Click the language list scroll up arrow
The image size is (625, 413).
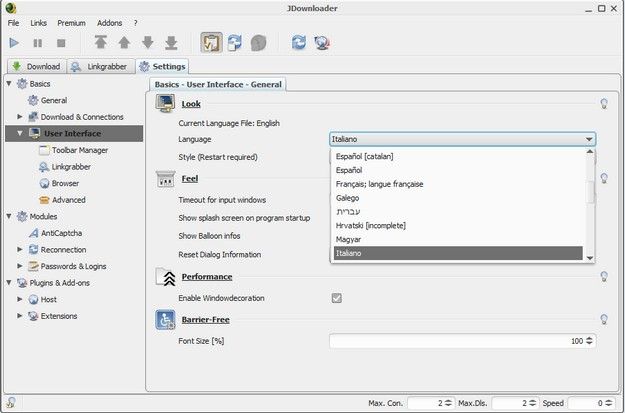(590, 151)
